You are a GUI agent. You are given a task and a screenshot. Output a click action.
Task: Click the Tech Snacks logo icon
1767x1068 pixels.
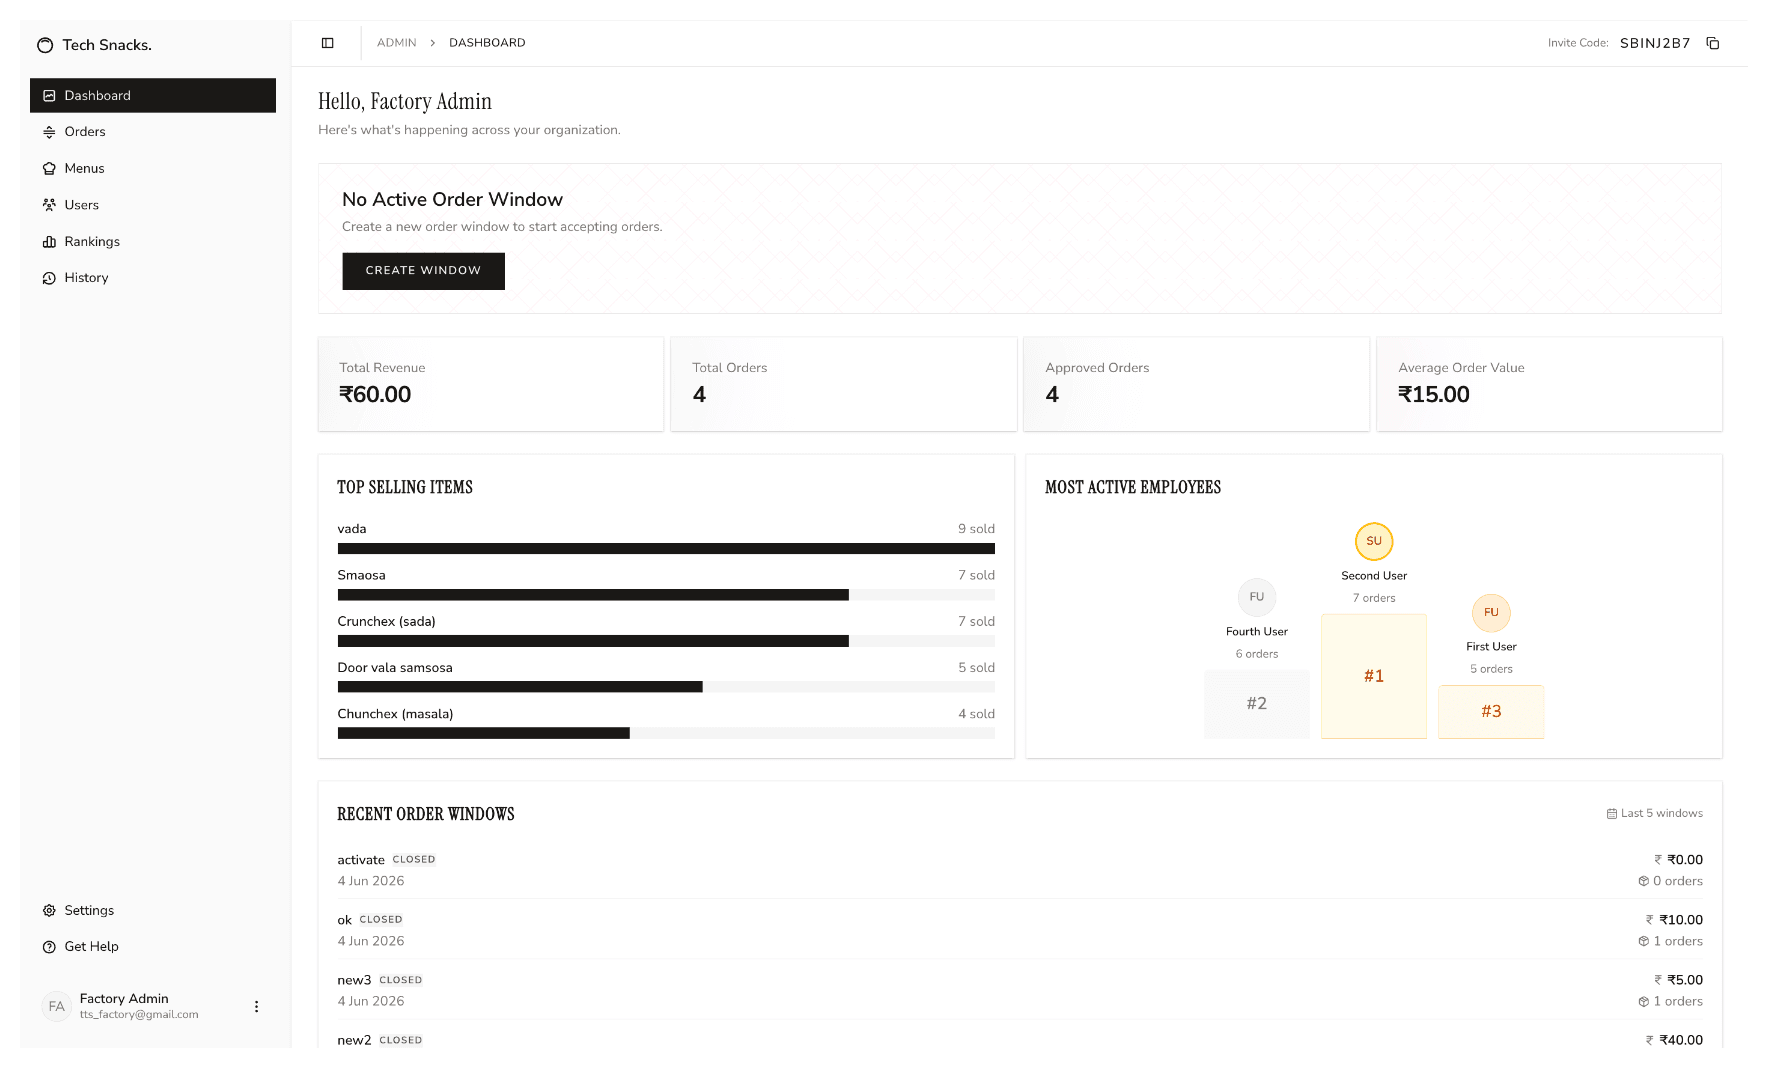[45, 45]
